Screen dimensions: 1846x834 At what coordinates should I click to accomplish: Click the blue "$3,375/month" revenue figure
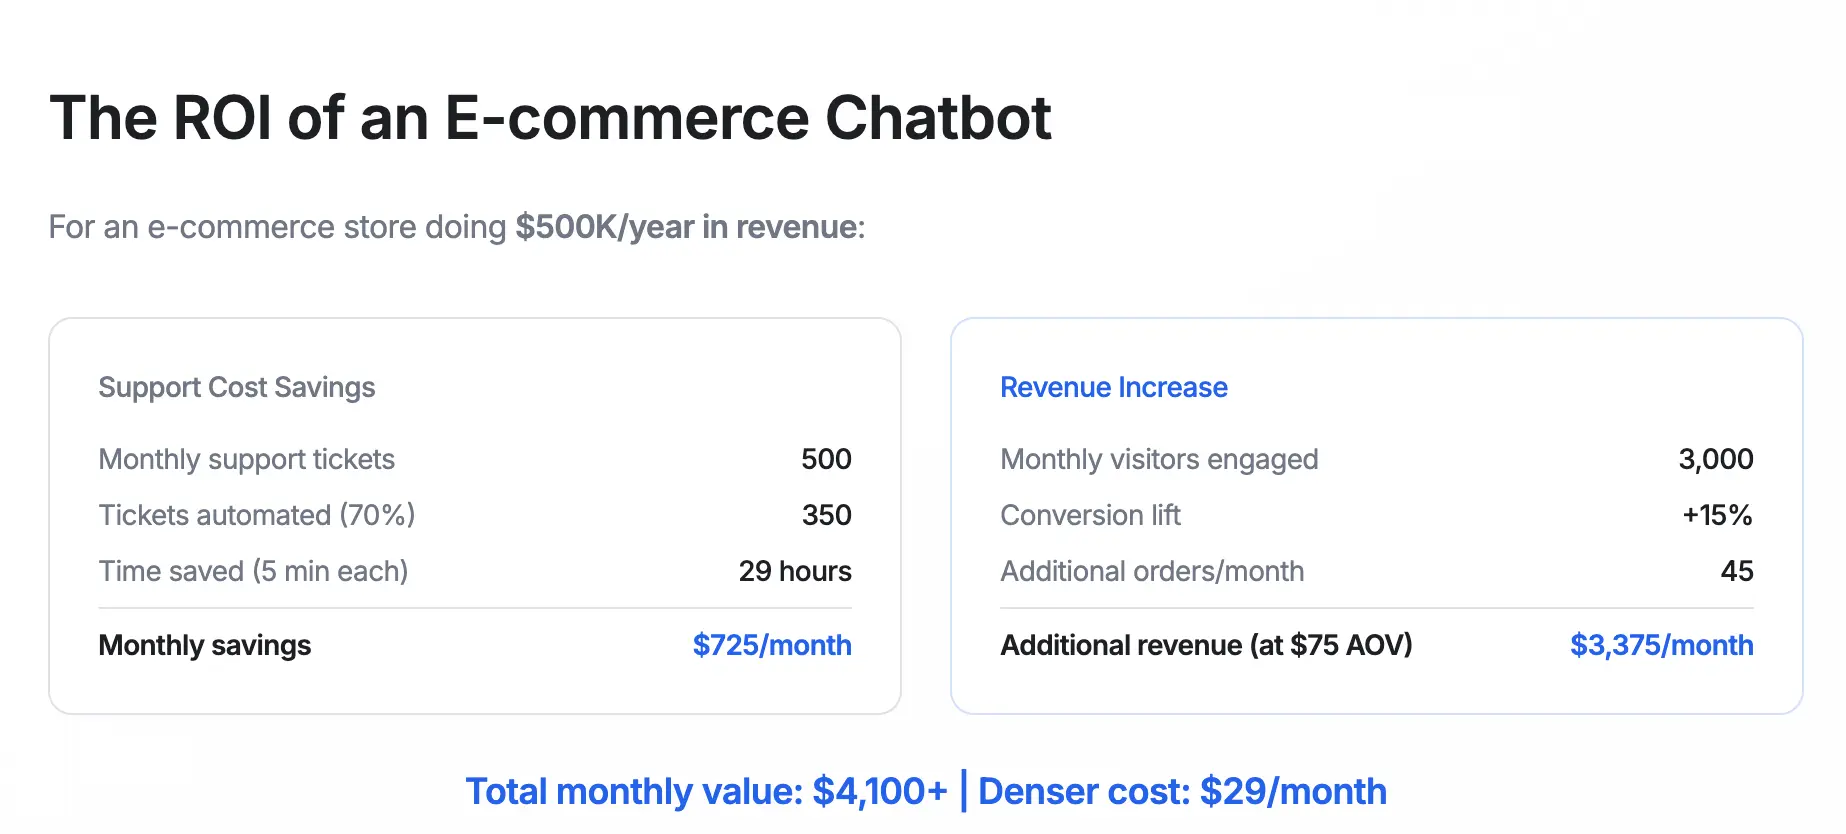pyautogui.click(x=1661, y=645)
